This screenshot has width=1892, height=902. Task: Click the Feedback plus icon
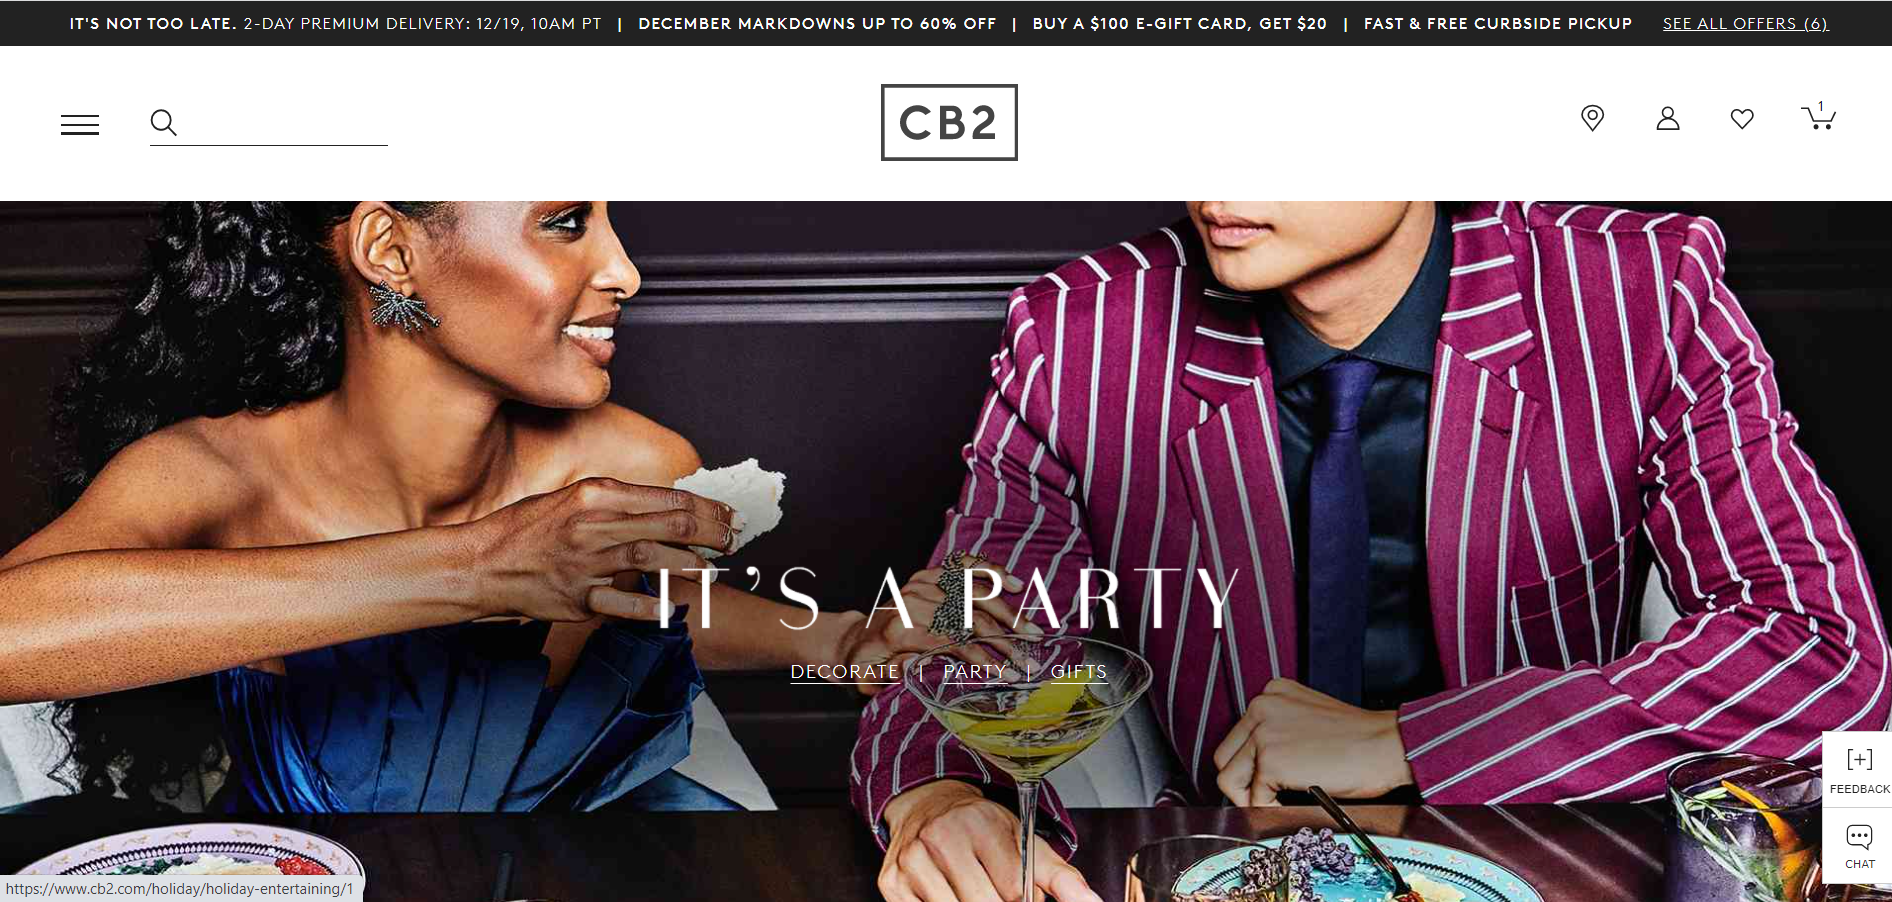tap(1859, 759)
